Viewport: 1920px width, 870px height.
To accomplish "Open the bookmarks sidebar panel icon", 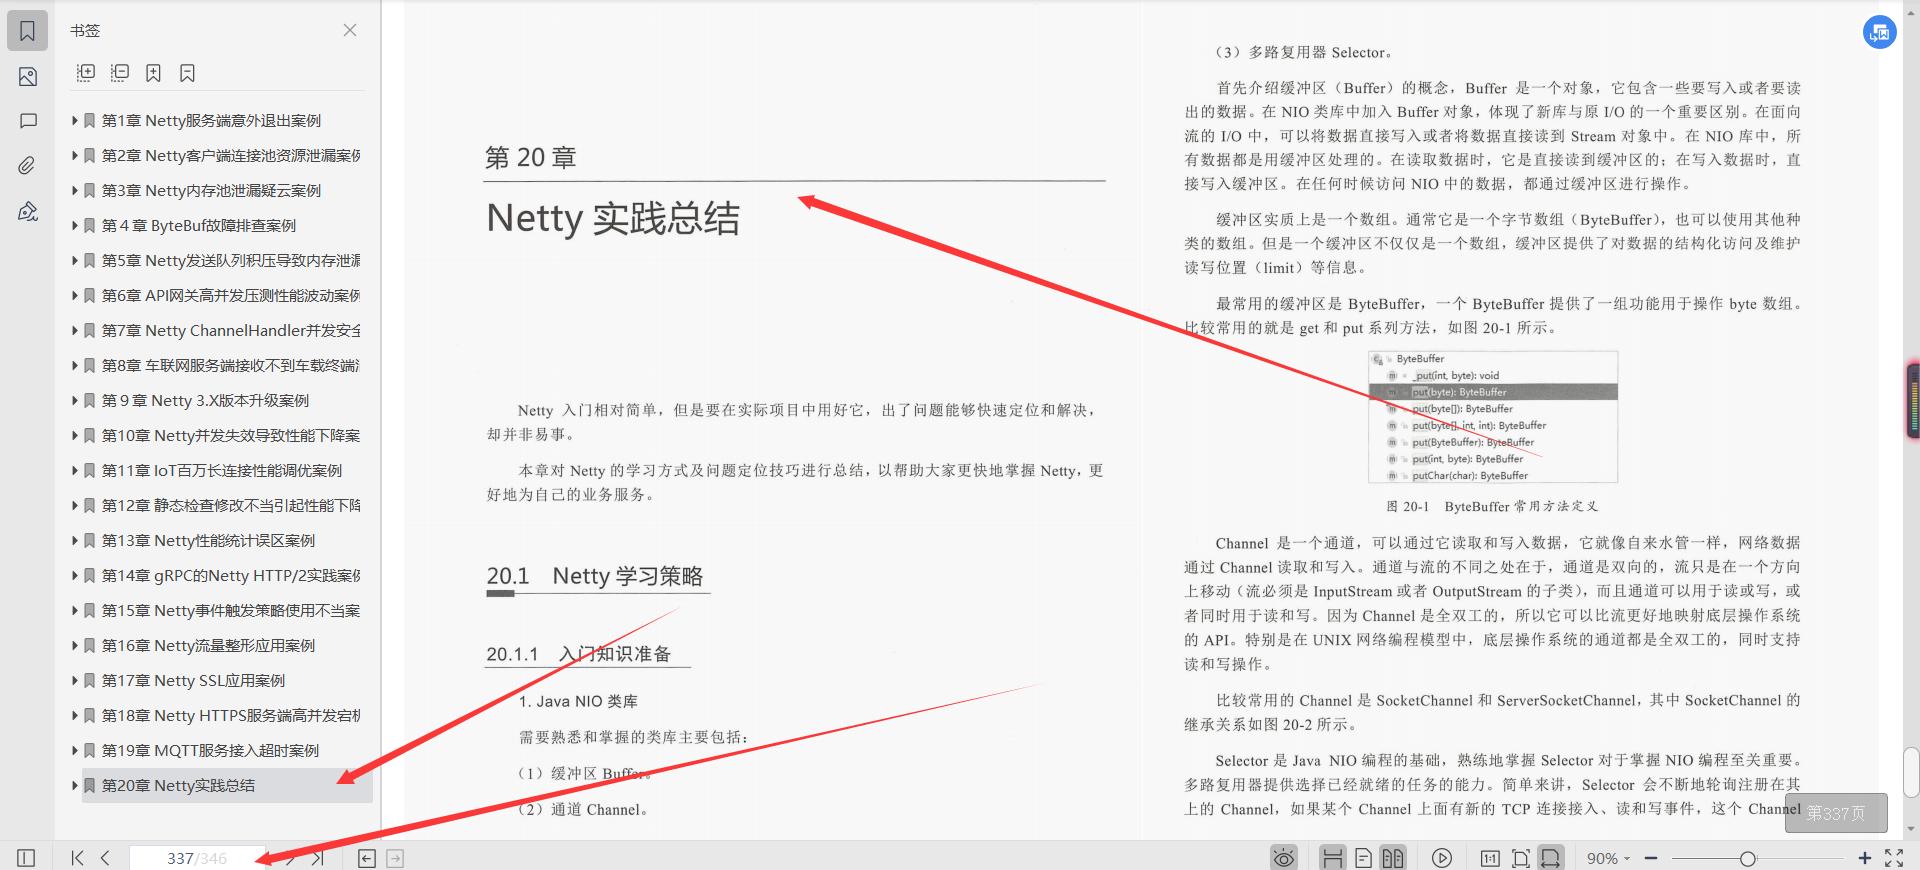I will pos(28,31).
